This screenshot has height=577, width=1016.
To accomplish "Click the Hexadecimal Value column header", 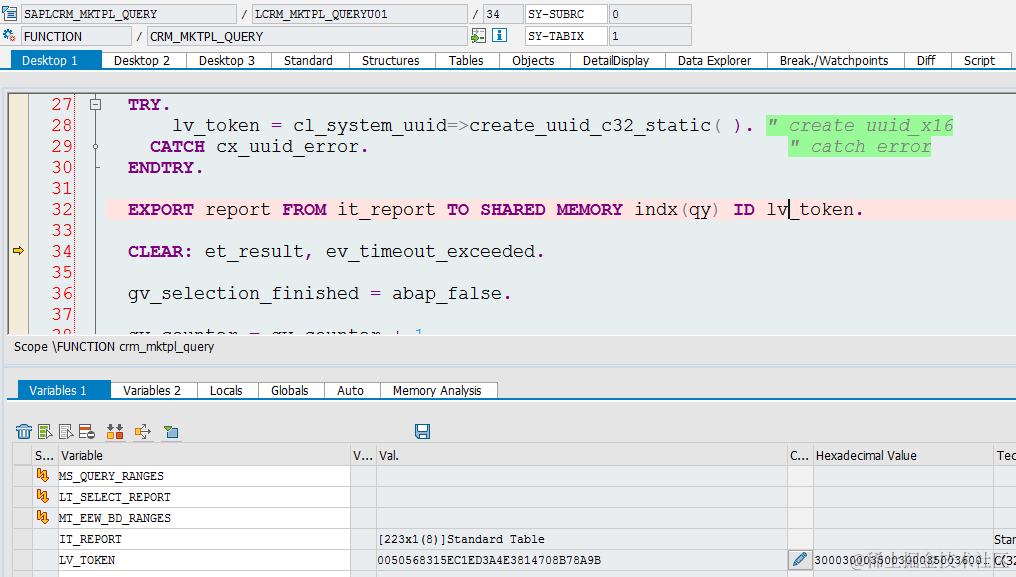I will [x=903, y=455].
